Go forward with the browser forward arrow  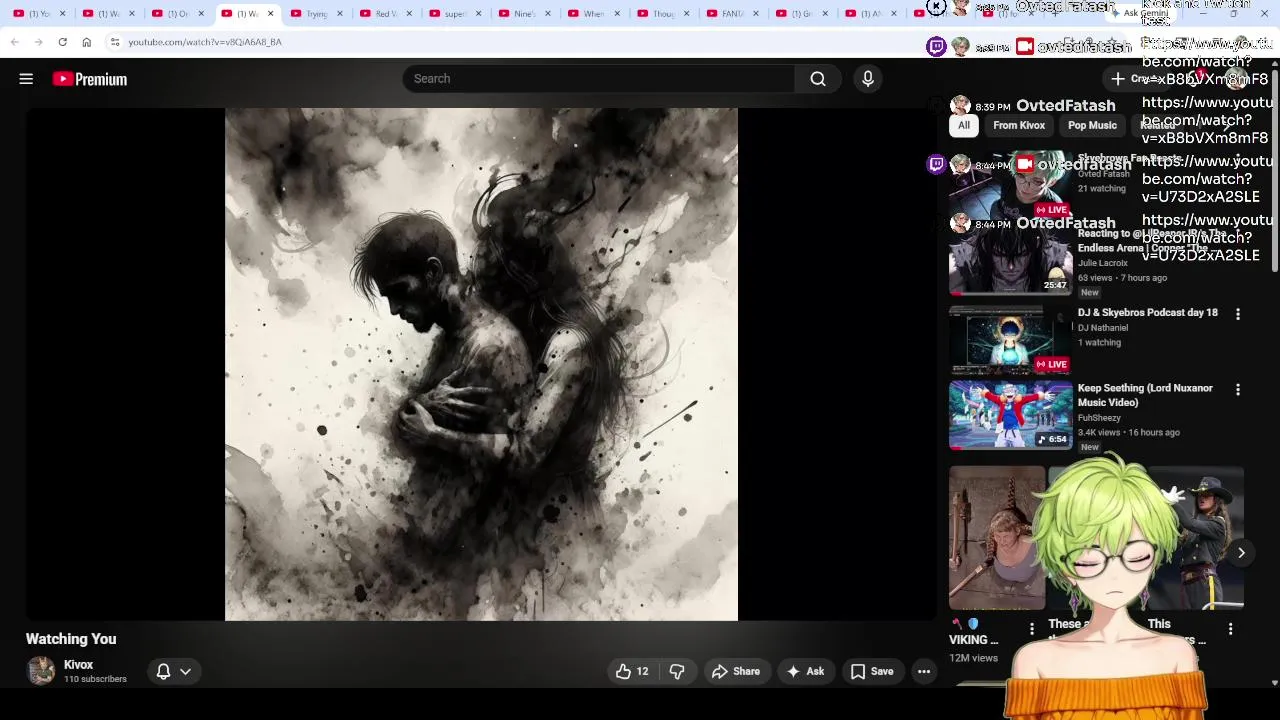(38, 42)
